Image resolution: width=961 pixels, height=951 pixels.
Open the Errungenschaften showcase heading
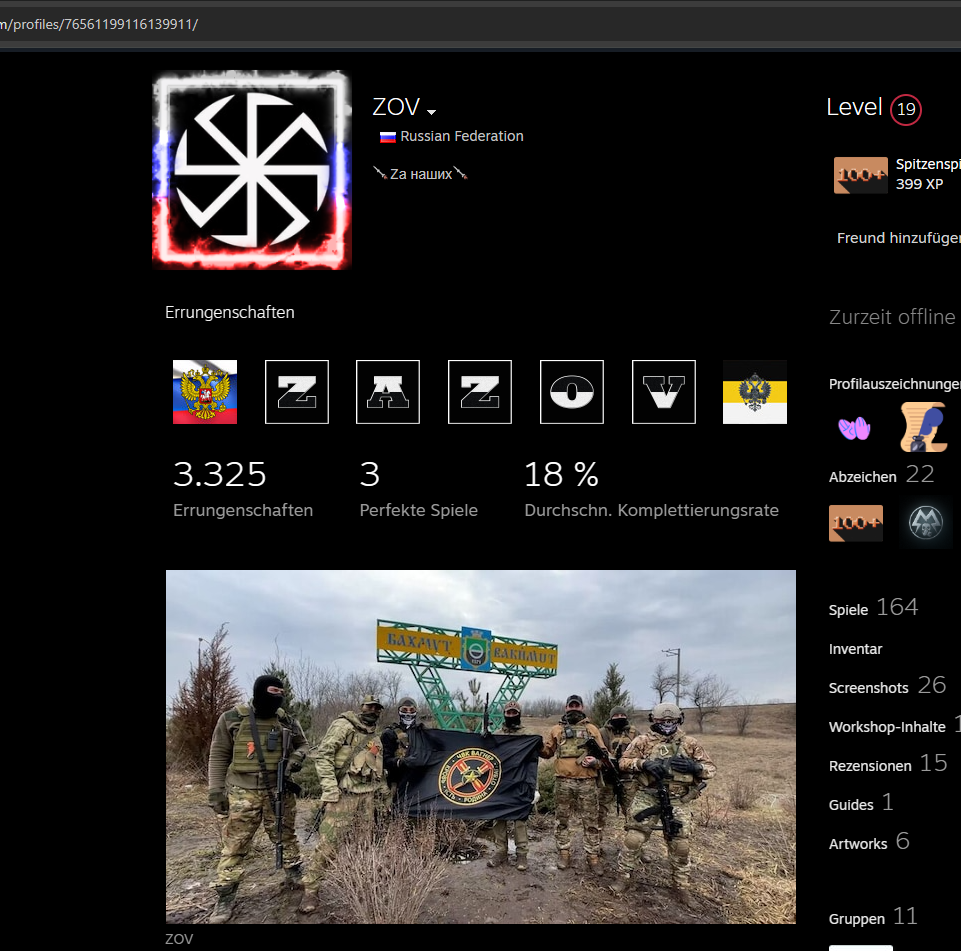click(230, 312)
